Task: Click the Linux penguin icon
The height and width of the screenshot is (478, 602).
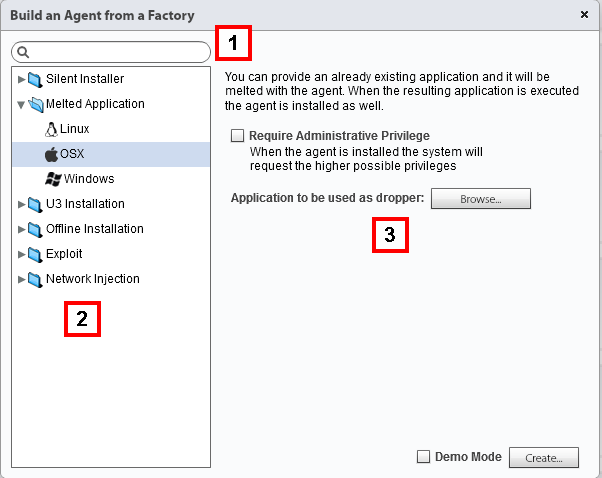Action: coord(52,129)
